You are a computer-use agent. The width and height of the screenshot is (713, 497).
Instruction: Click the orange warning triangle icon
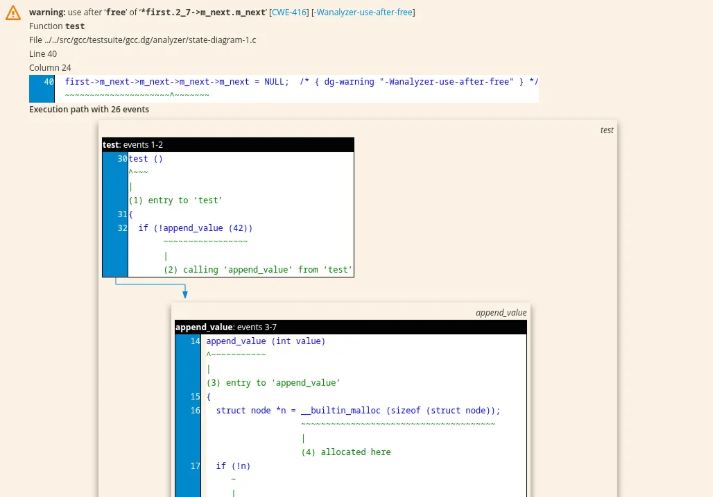(x=13, y=13)
